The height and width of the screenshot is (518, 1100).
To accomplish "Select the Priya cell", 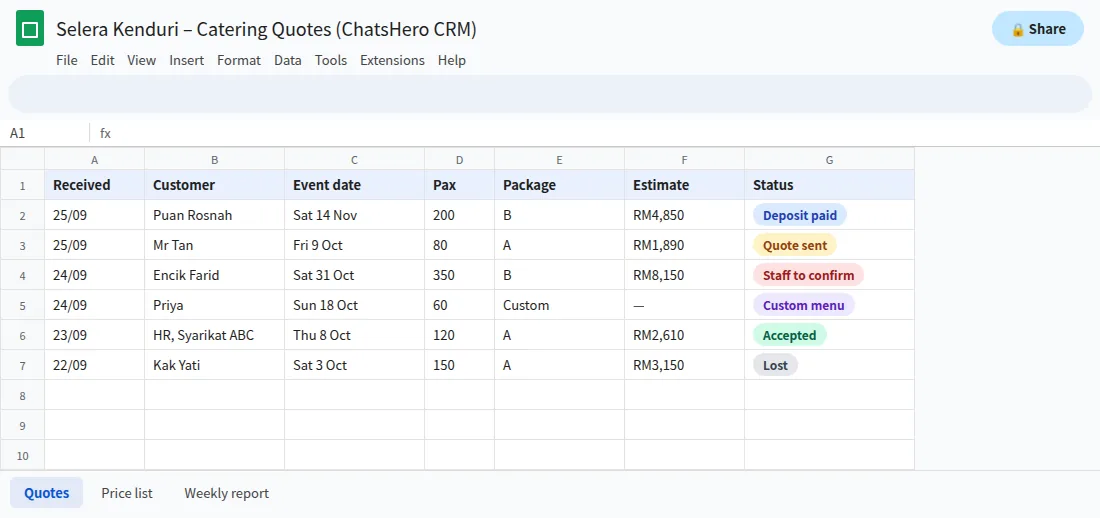I will [215, 305].
